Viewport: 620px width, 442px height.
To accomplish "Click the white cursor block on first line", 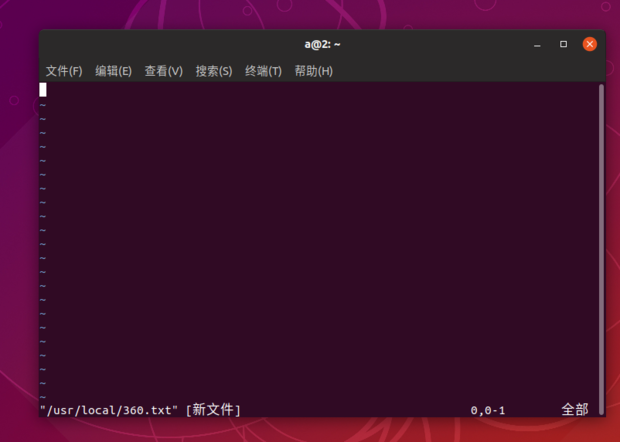I will 43,90.
